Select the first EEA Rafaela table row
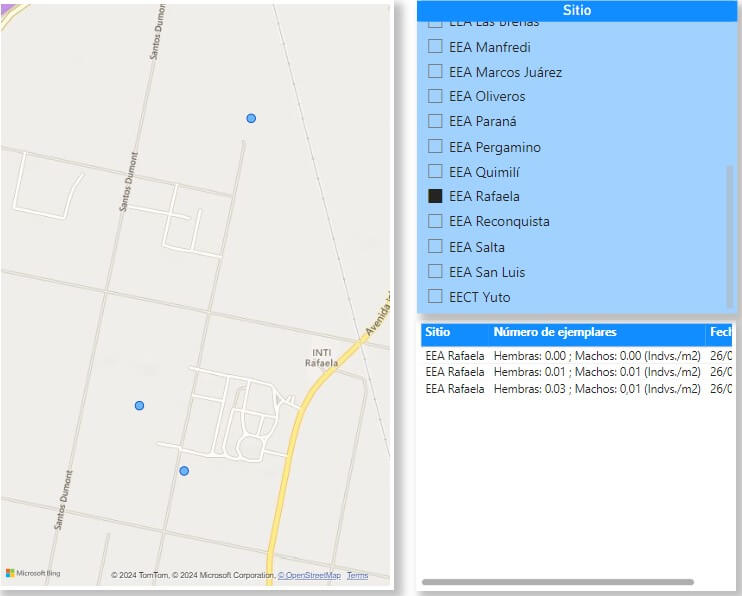The image size is (742, 596). click(x=455, y=356)
